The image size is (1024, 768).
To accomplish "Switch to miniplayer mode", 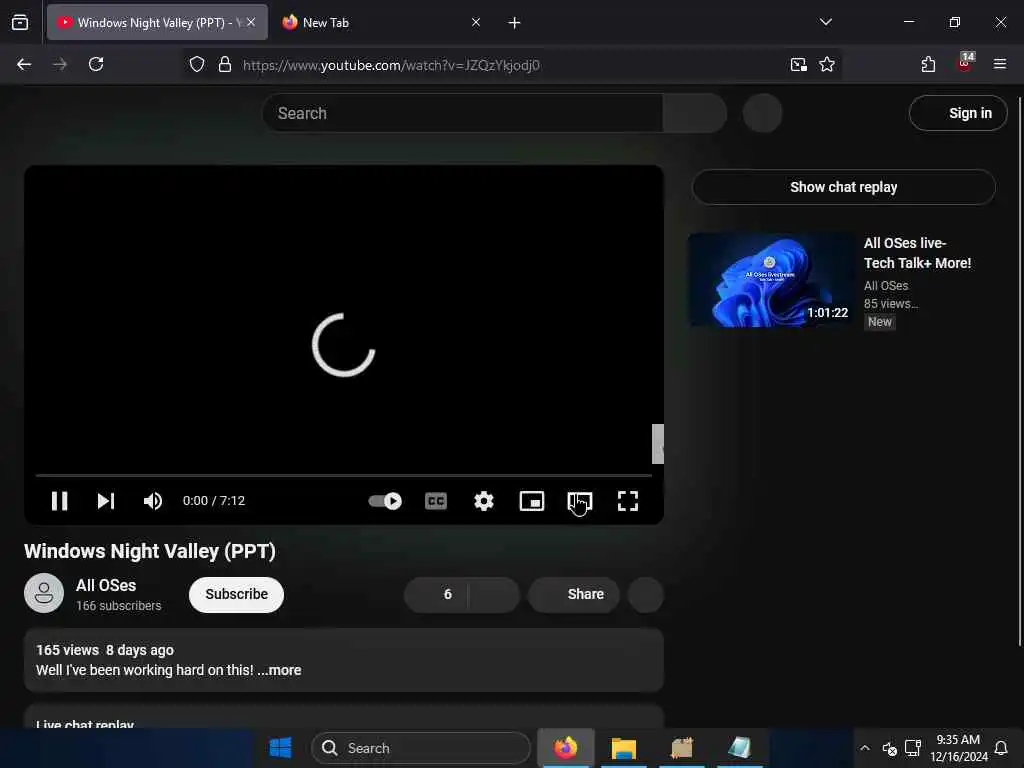I will 532,501.
